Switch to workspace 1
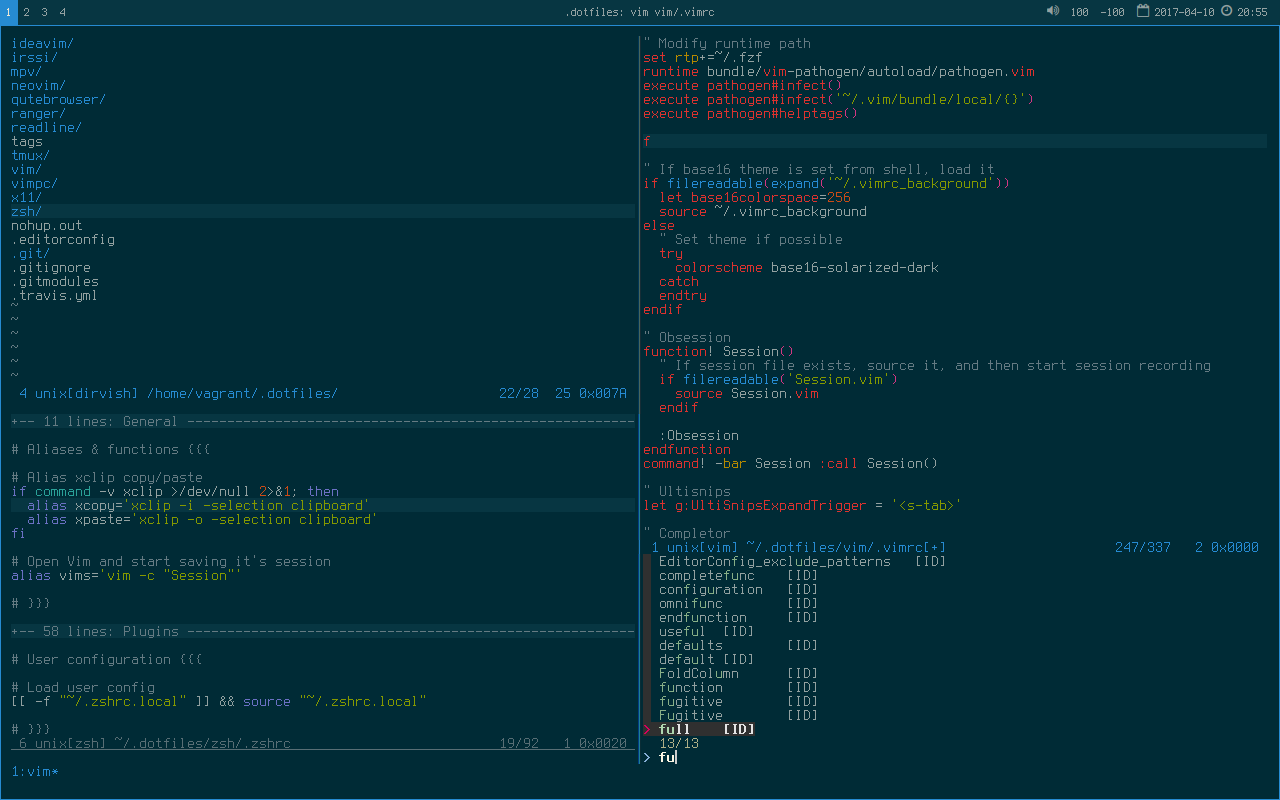This screenshot has height=800, width=1280. click(x=9, y=12)
